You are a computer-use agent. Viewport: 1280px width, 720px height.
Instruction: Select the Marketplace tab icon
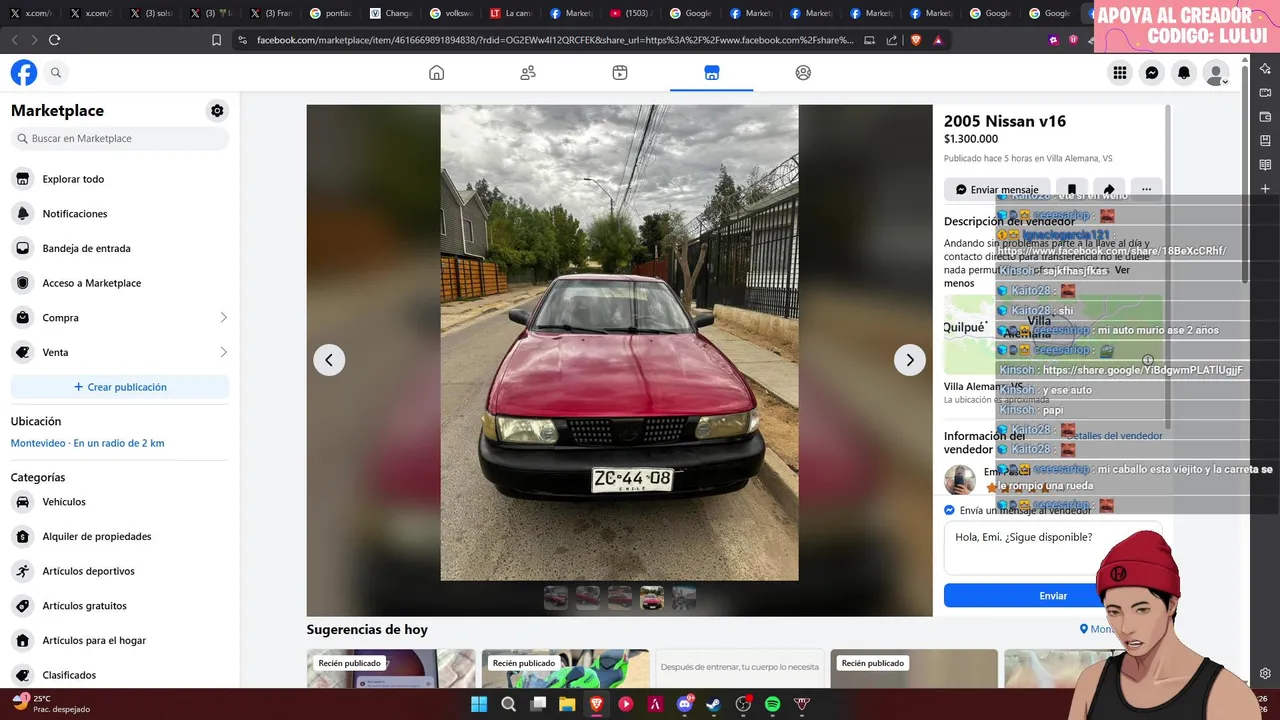[712, 73]
